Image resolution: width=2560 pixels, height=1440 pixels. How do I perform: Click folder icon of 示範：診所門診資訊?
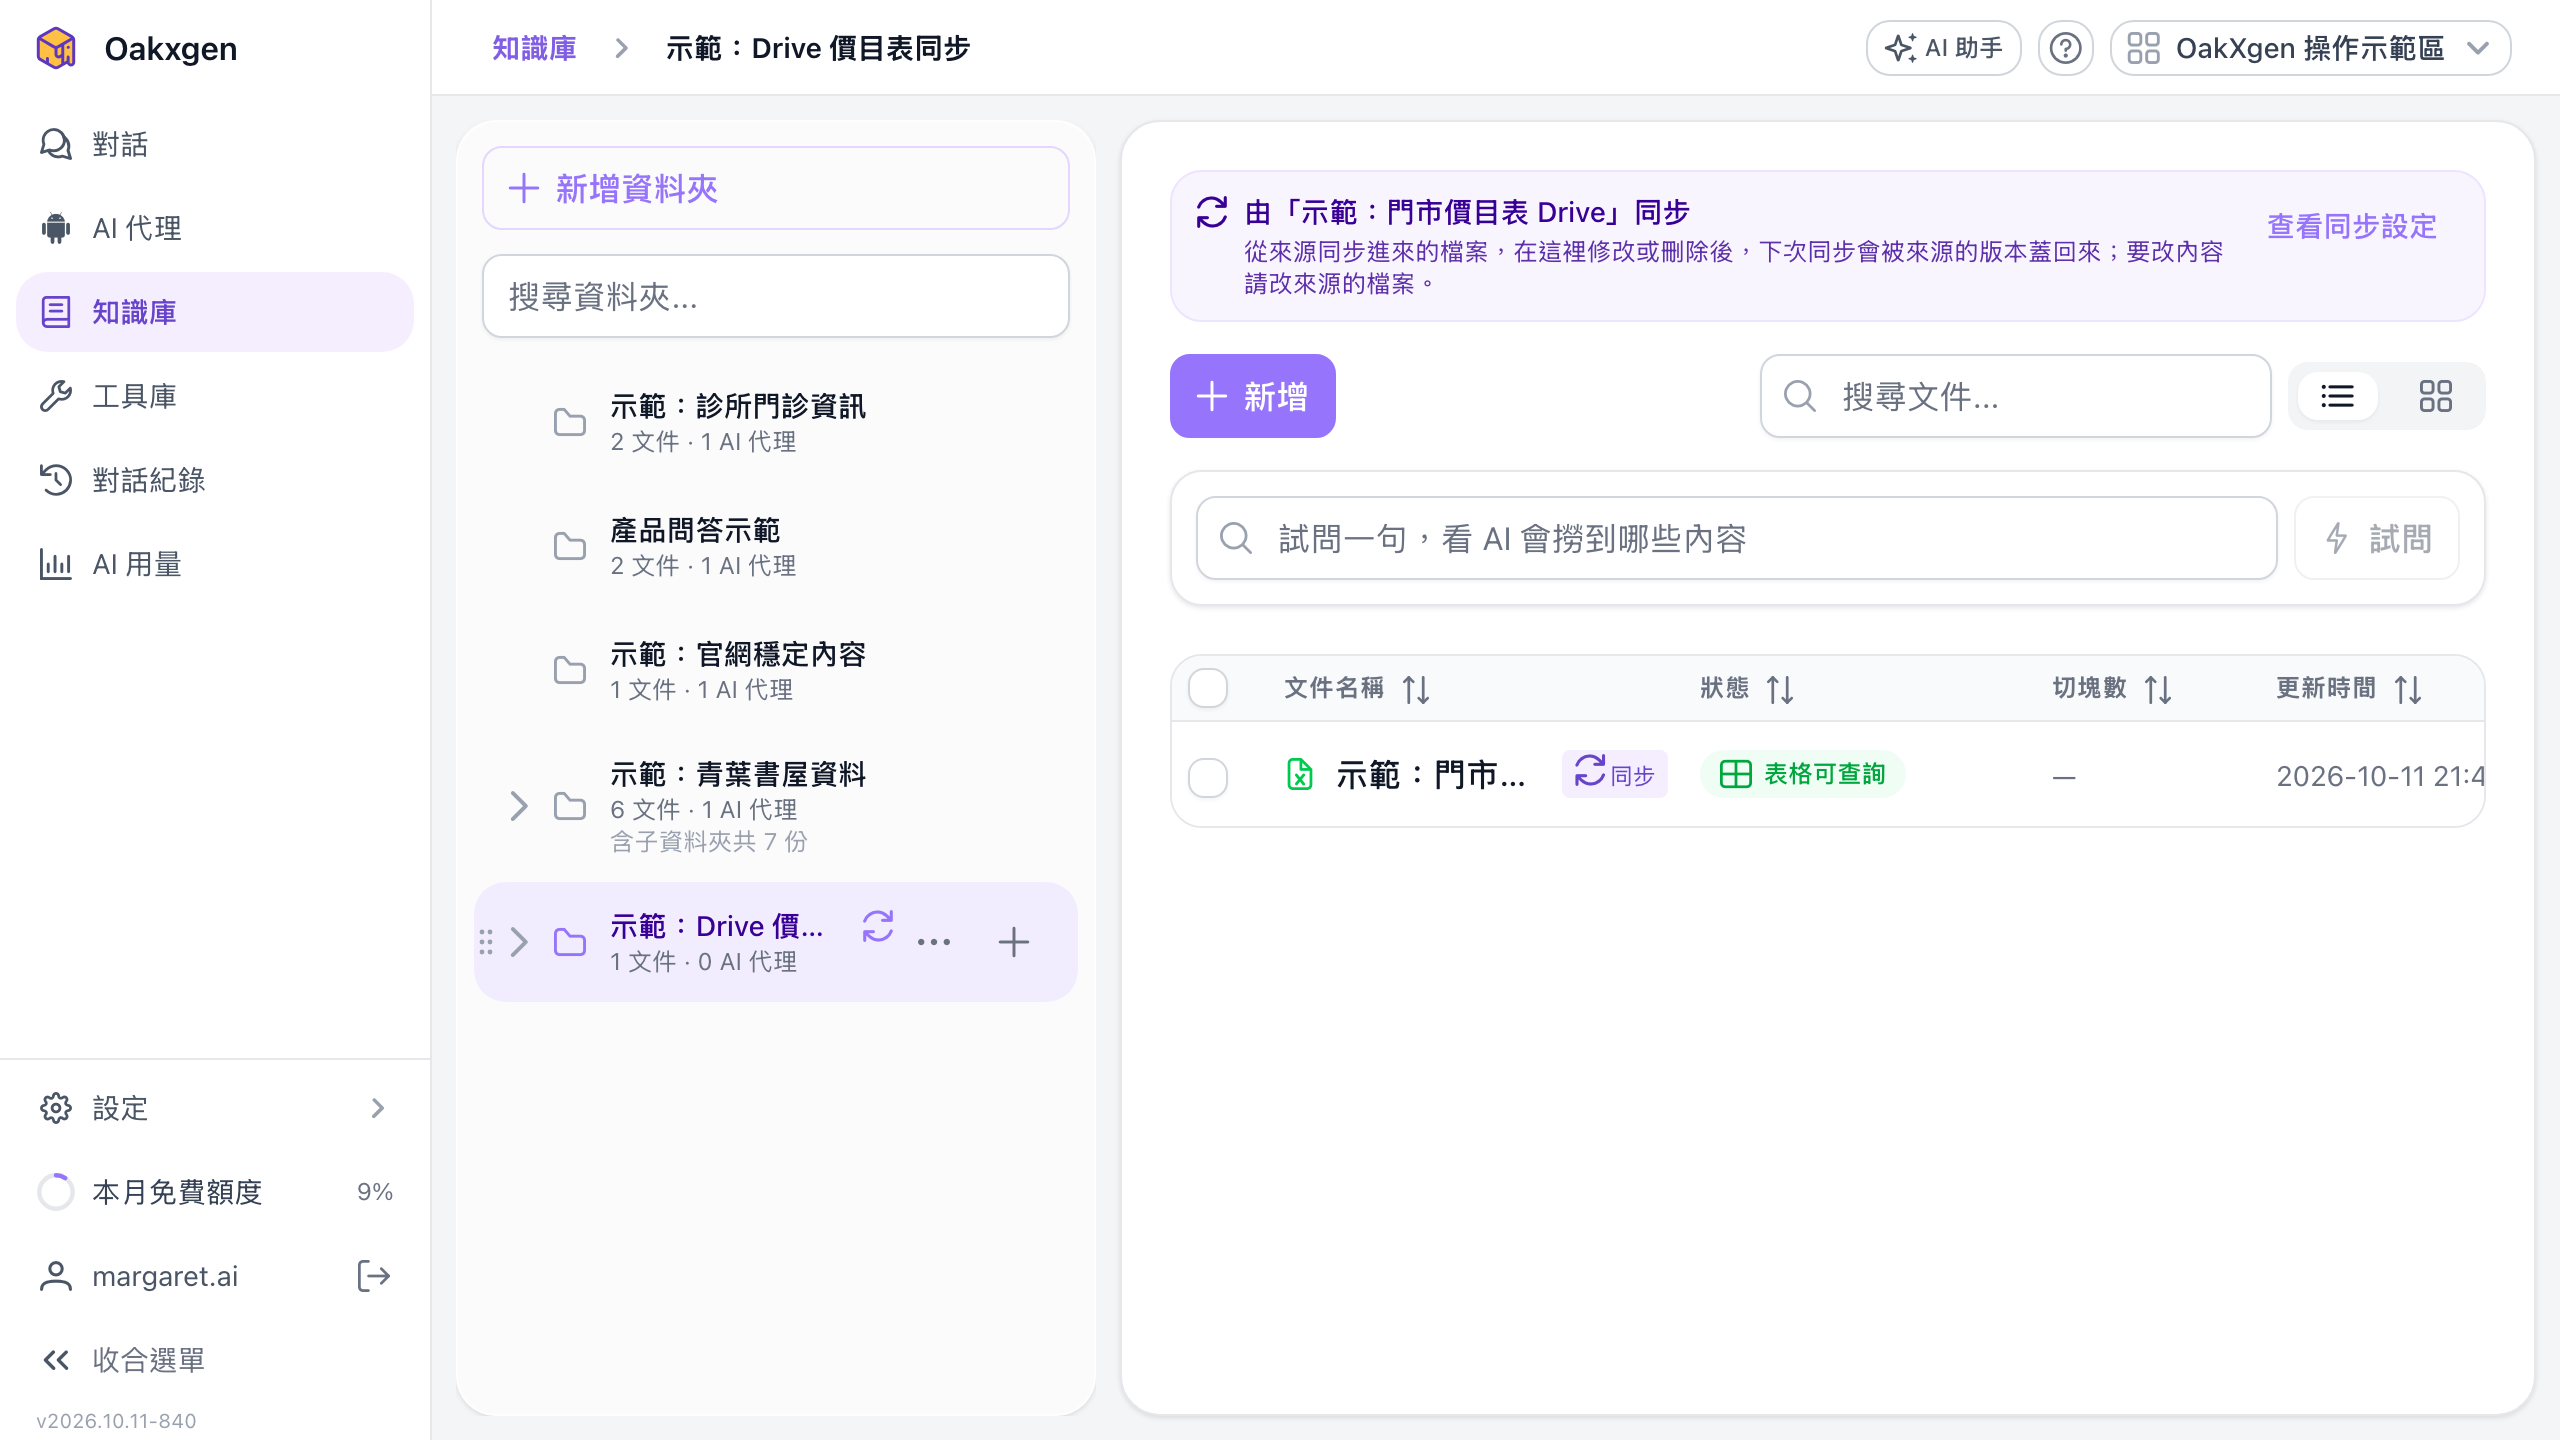[570, 422]
